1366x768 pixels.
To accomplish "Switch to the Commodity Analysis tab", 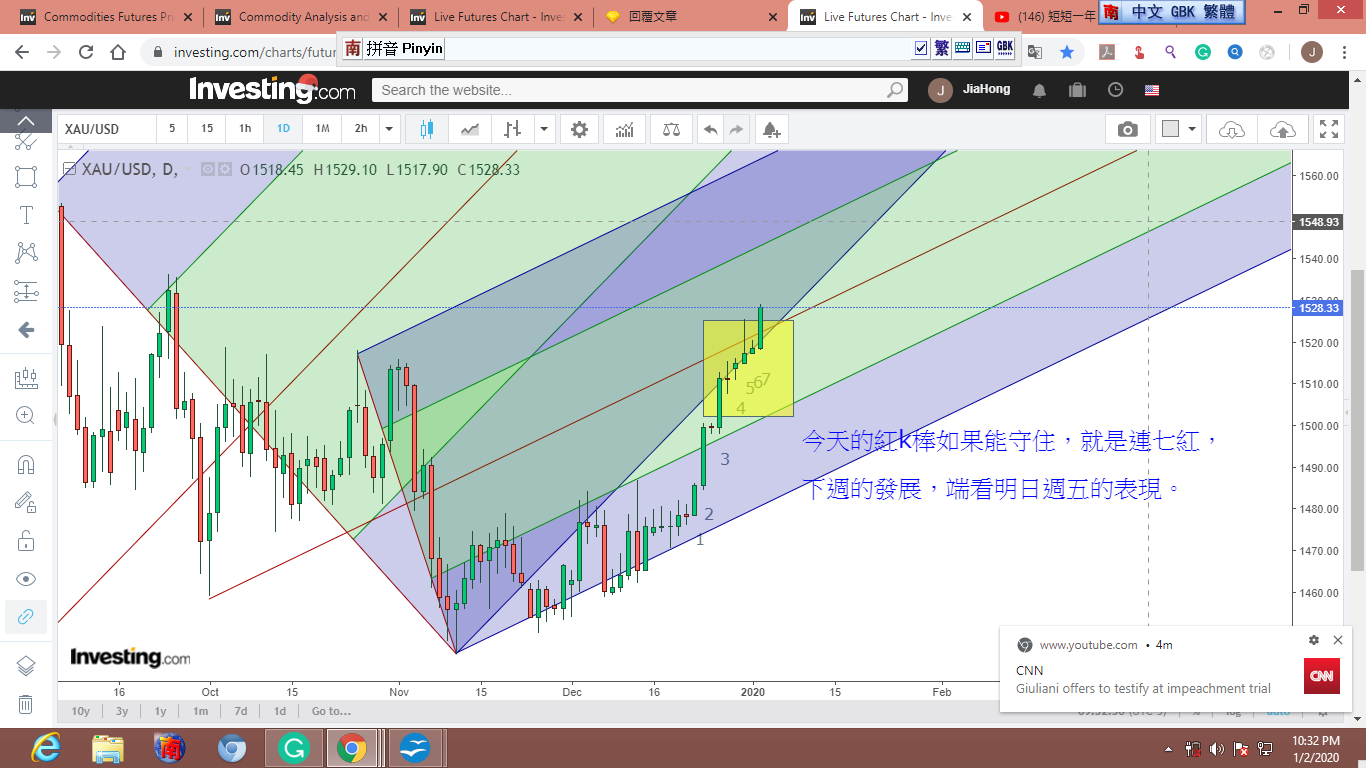I will click(302, 17).
